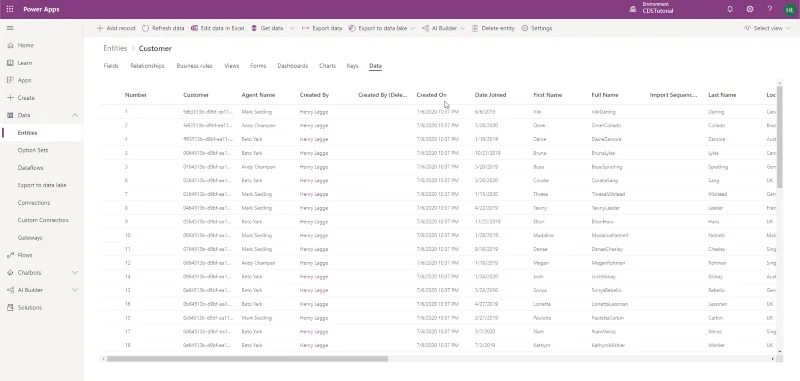The image size is (800, 381).
Task: Click the Power Apps title
Action: (41, 9)
